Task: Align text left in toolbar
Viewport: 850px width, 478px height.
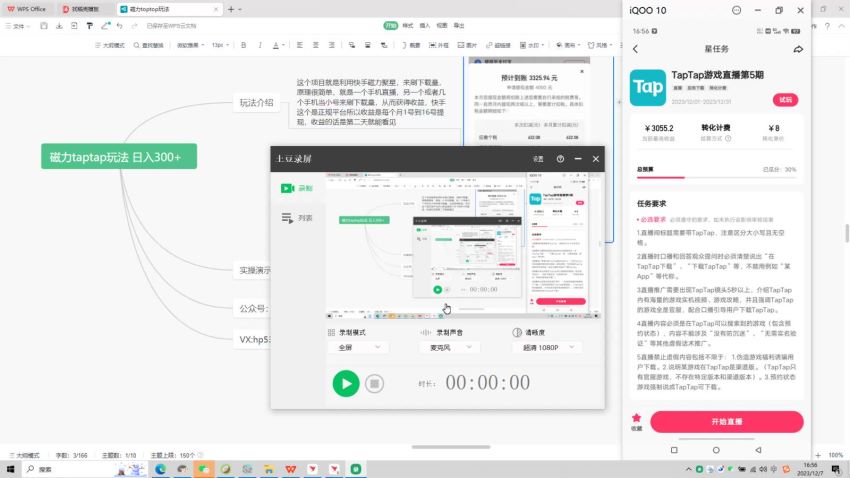Action: click(299, 45)
